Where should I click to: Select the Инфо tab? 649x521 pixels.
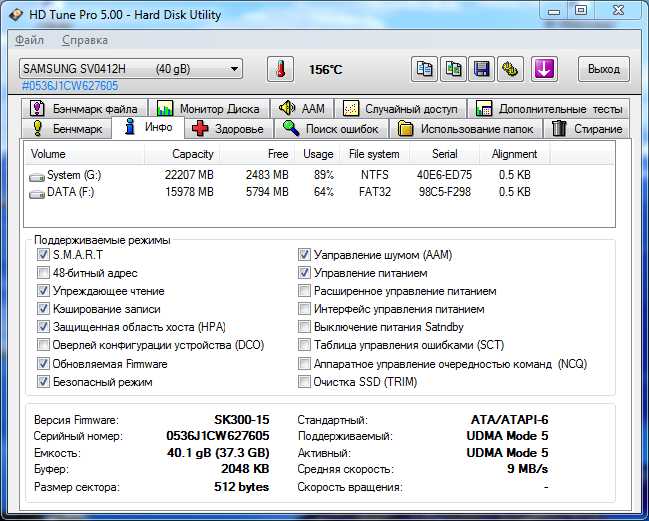(x=148, y=127)
